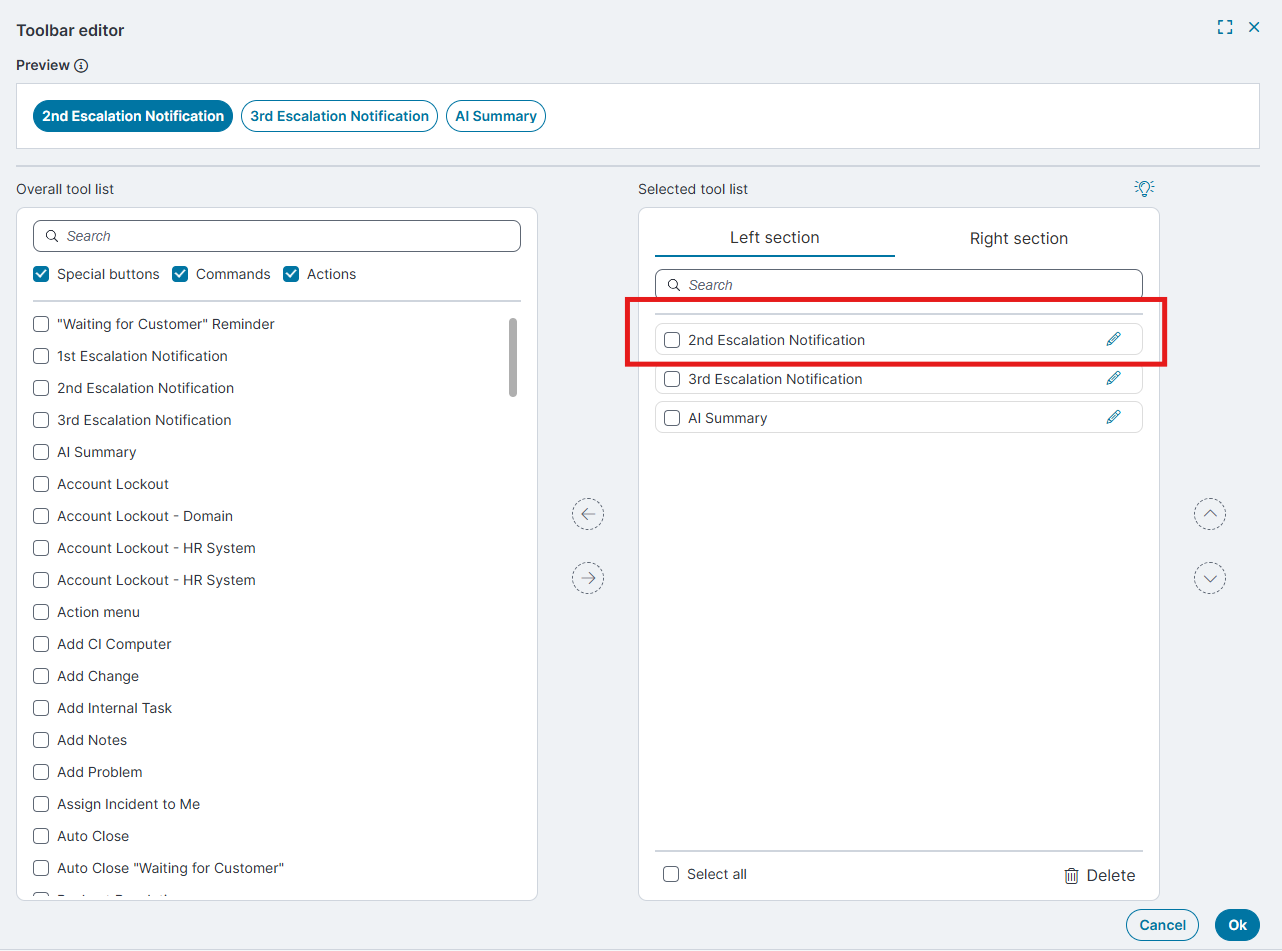Move selected tool up in order
This screenshot has width=1282, height=951.
coord(1209,514)
